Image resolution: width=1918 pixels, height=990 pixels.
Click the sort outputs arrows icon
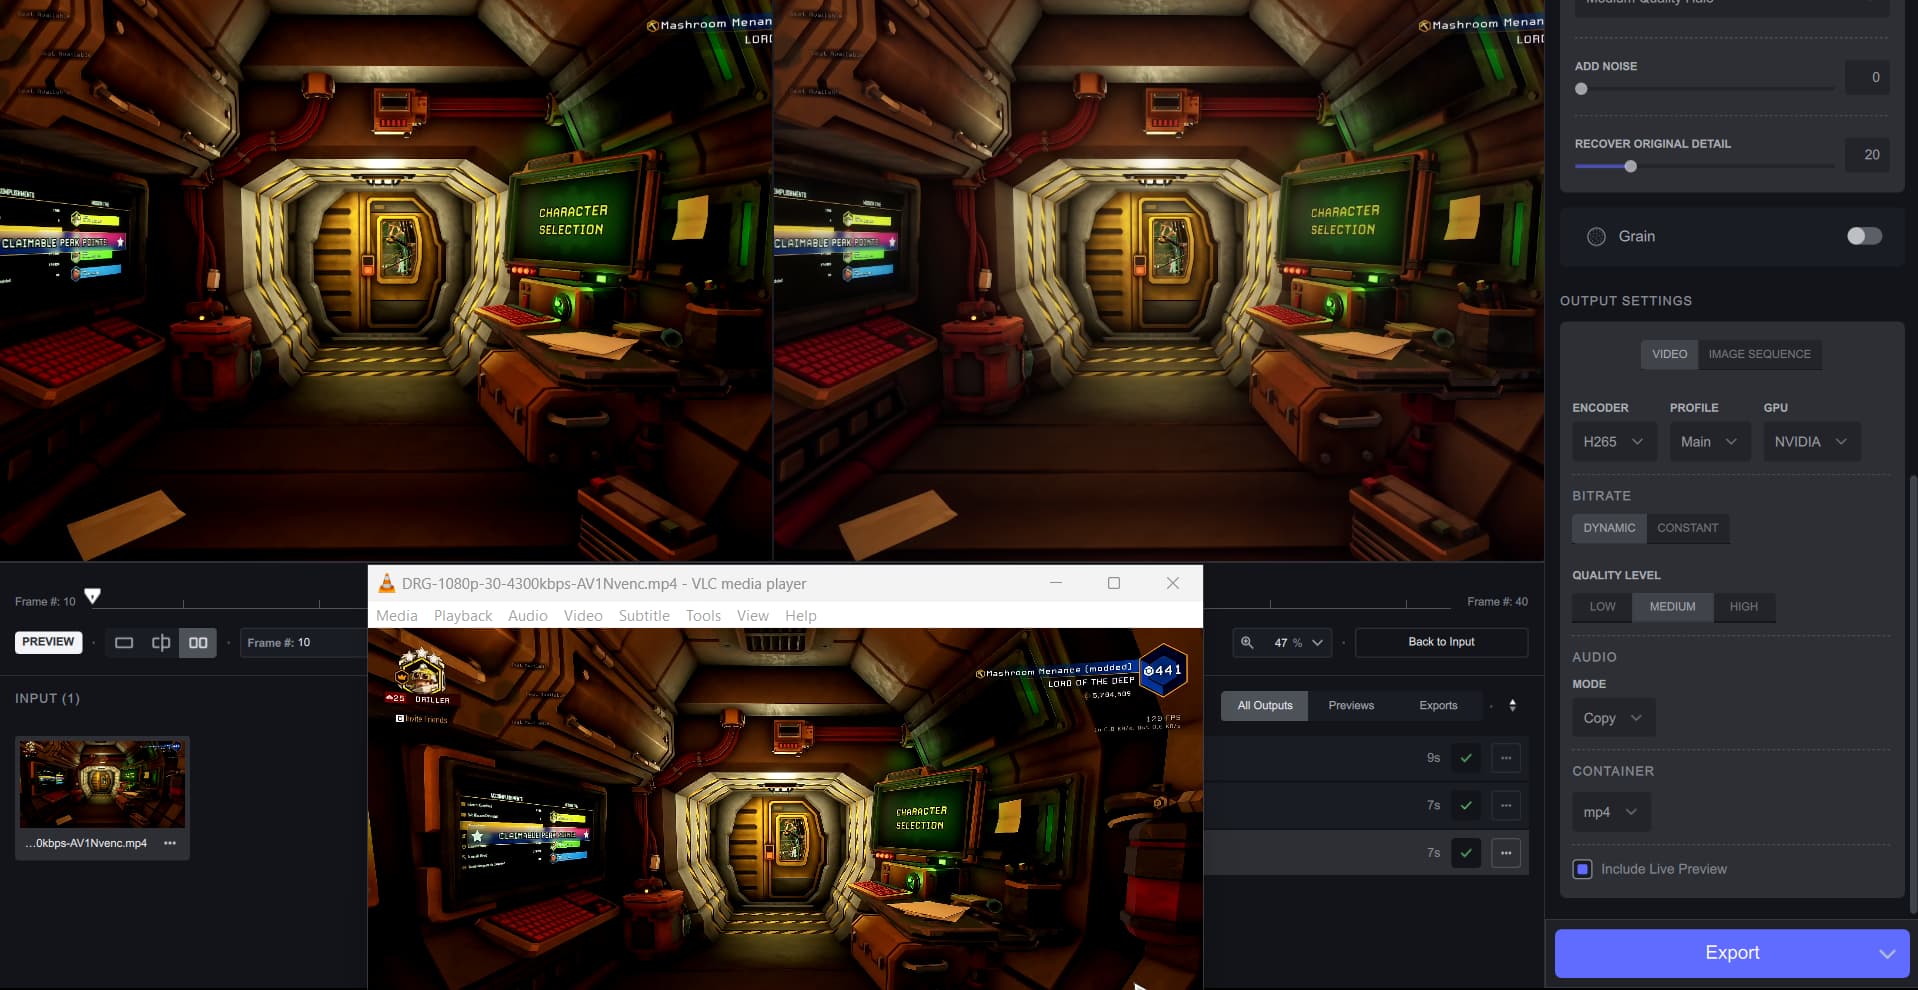pyautogui.click(x=1512, y=706)
